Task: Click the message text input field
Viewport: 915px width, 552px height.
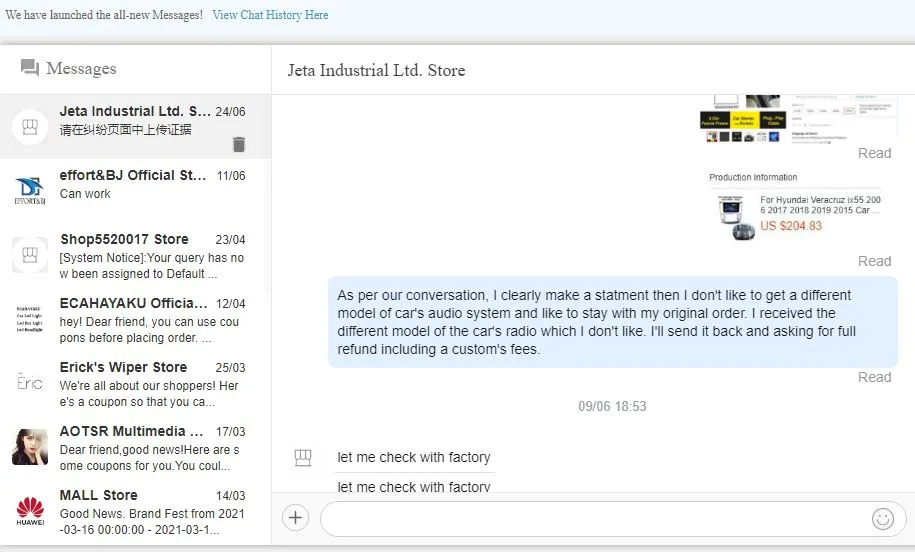Action: tap(595, 518)
